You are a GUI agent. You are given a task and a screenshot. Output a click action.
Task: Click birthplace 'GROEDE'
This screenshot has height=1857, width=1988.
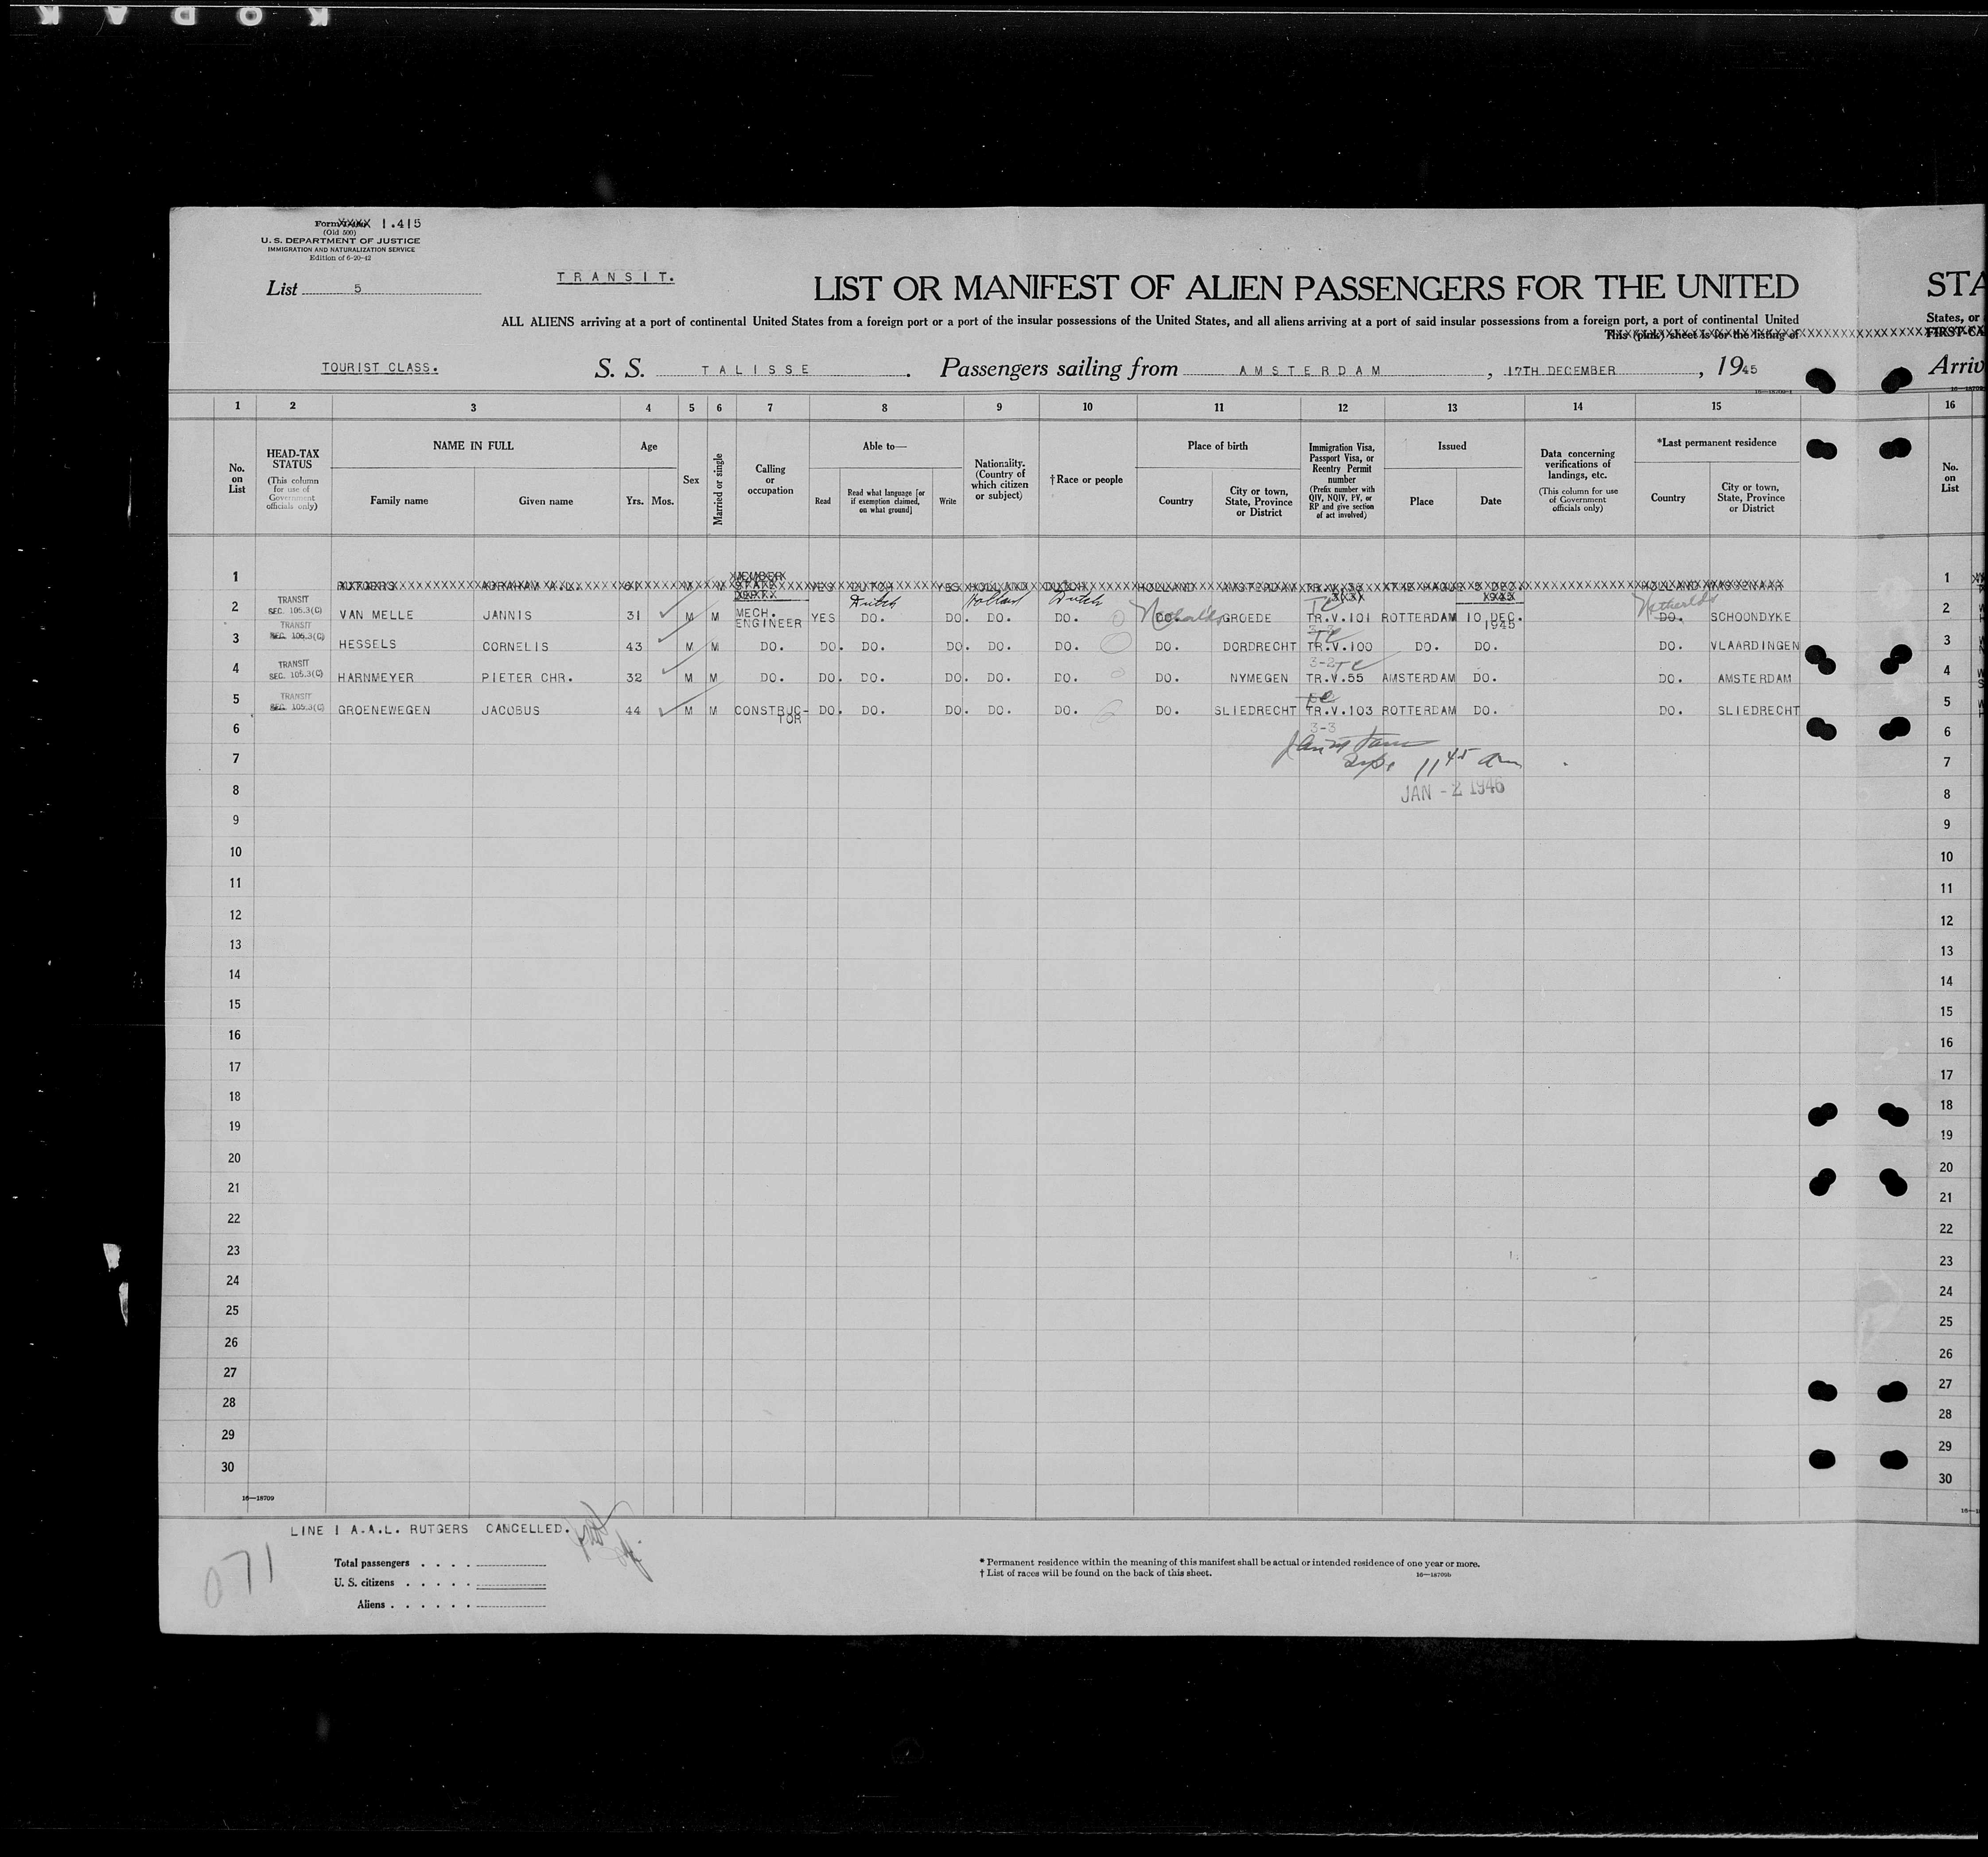(1247, 618)
